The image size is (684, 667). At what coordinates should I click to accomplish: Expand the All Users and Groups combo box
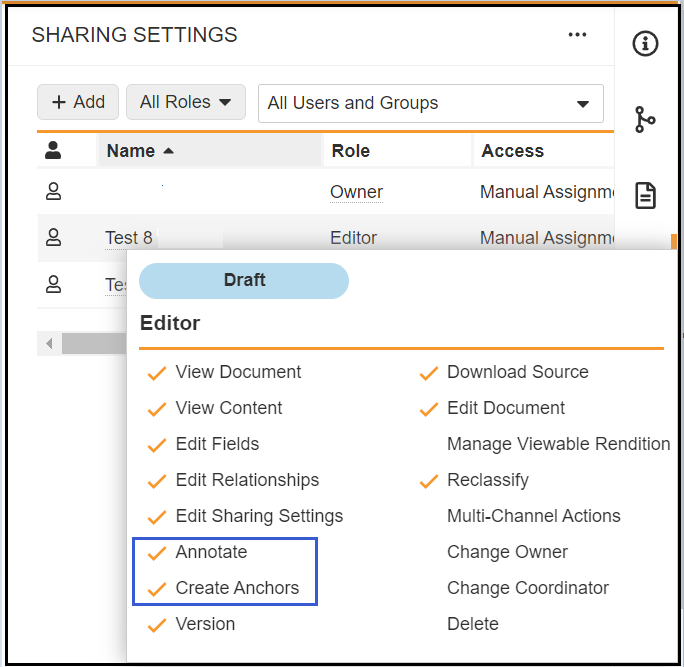pyautogui.click(x=430, y=103)
